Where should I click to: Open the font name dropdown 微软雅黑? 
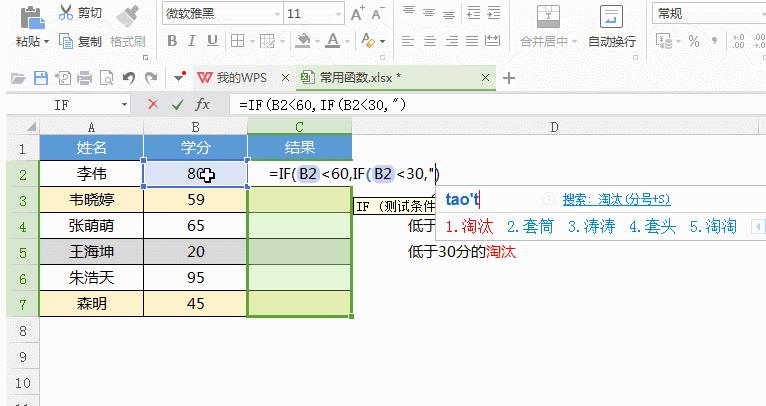[277, 14]
